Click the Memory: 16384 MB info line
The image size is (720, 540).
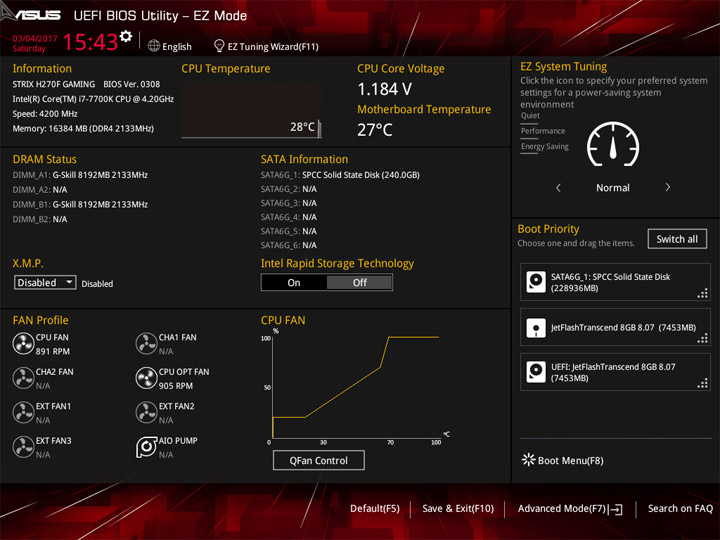[x=83, y=129]
